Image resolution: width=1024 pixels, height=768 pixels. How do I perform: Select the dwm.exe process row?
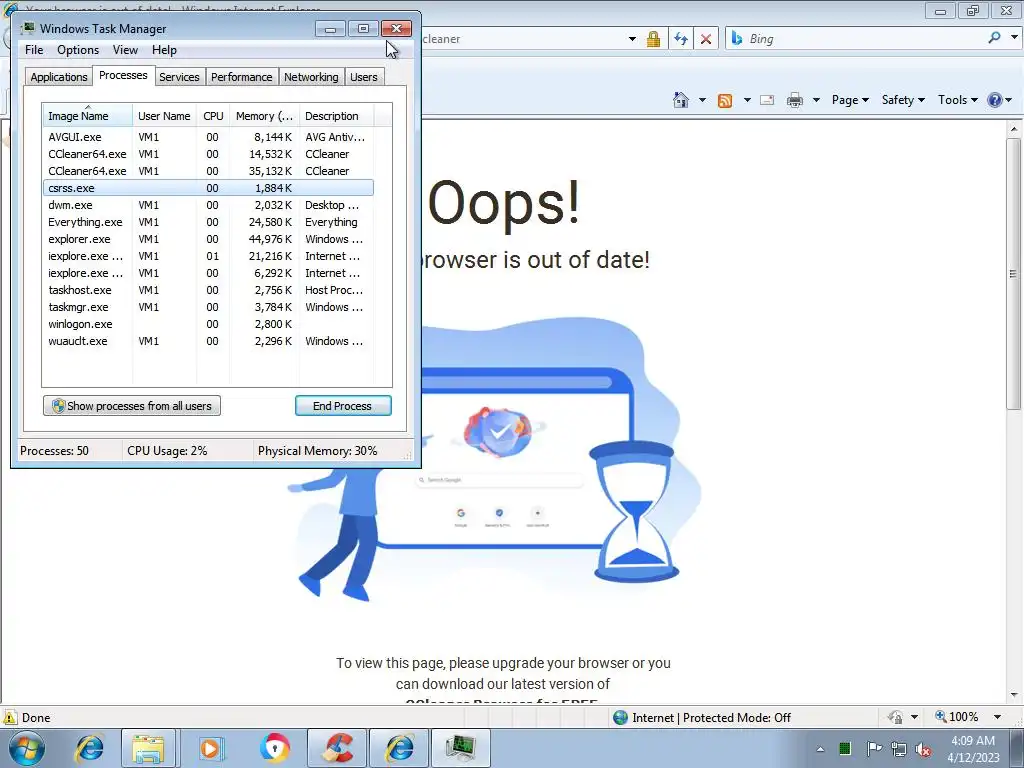click(208, 205)
